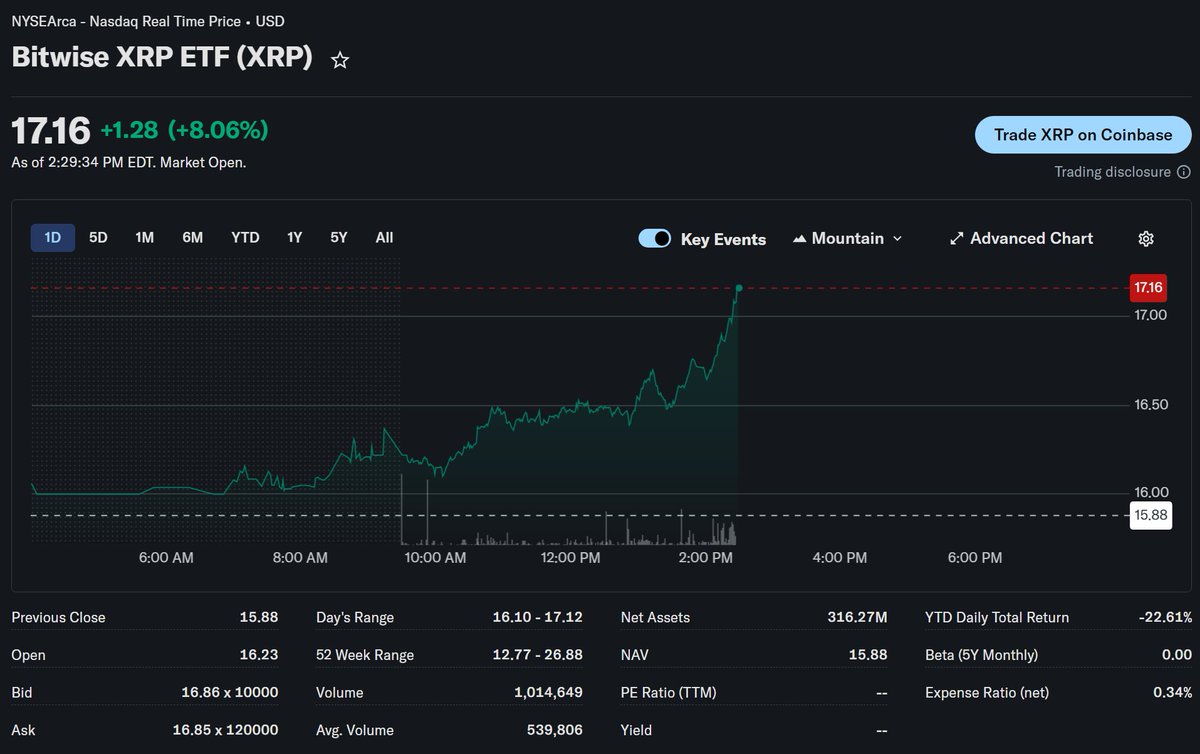Open the Trading disclosure link
The height and width of the screenshot is (754, 1200).
1112,172
